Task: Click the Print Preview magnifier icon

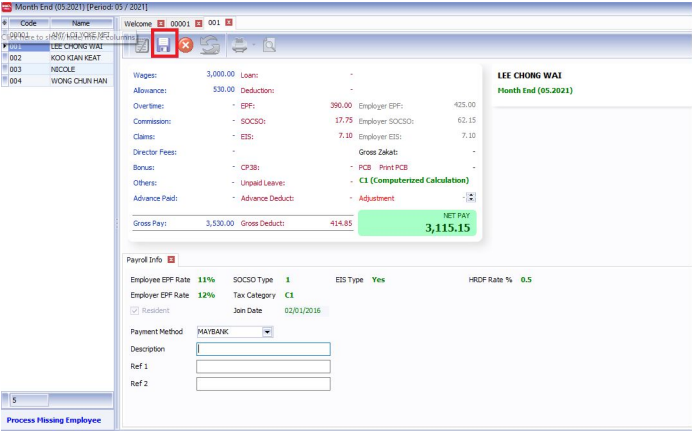Action: tap(268, 45)
